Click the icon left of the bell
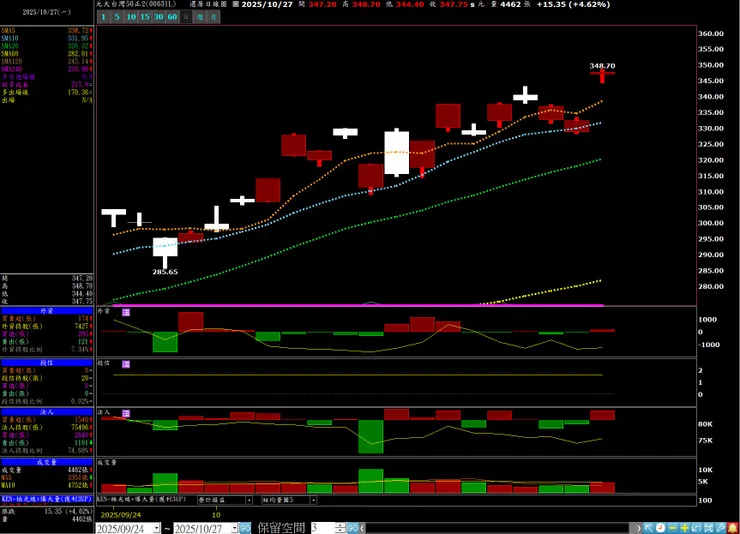Image resolution: width=740 pixels, height=534 pixels. (x=721, y=528)
